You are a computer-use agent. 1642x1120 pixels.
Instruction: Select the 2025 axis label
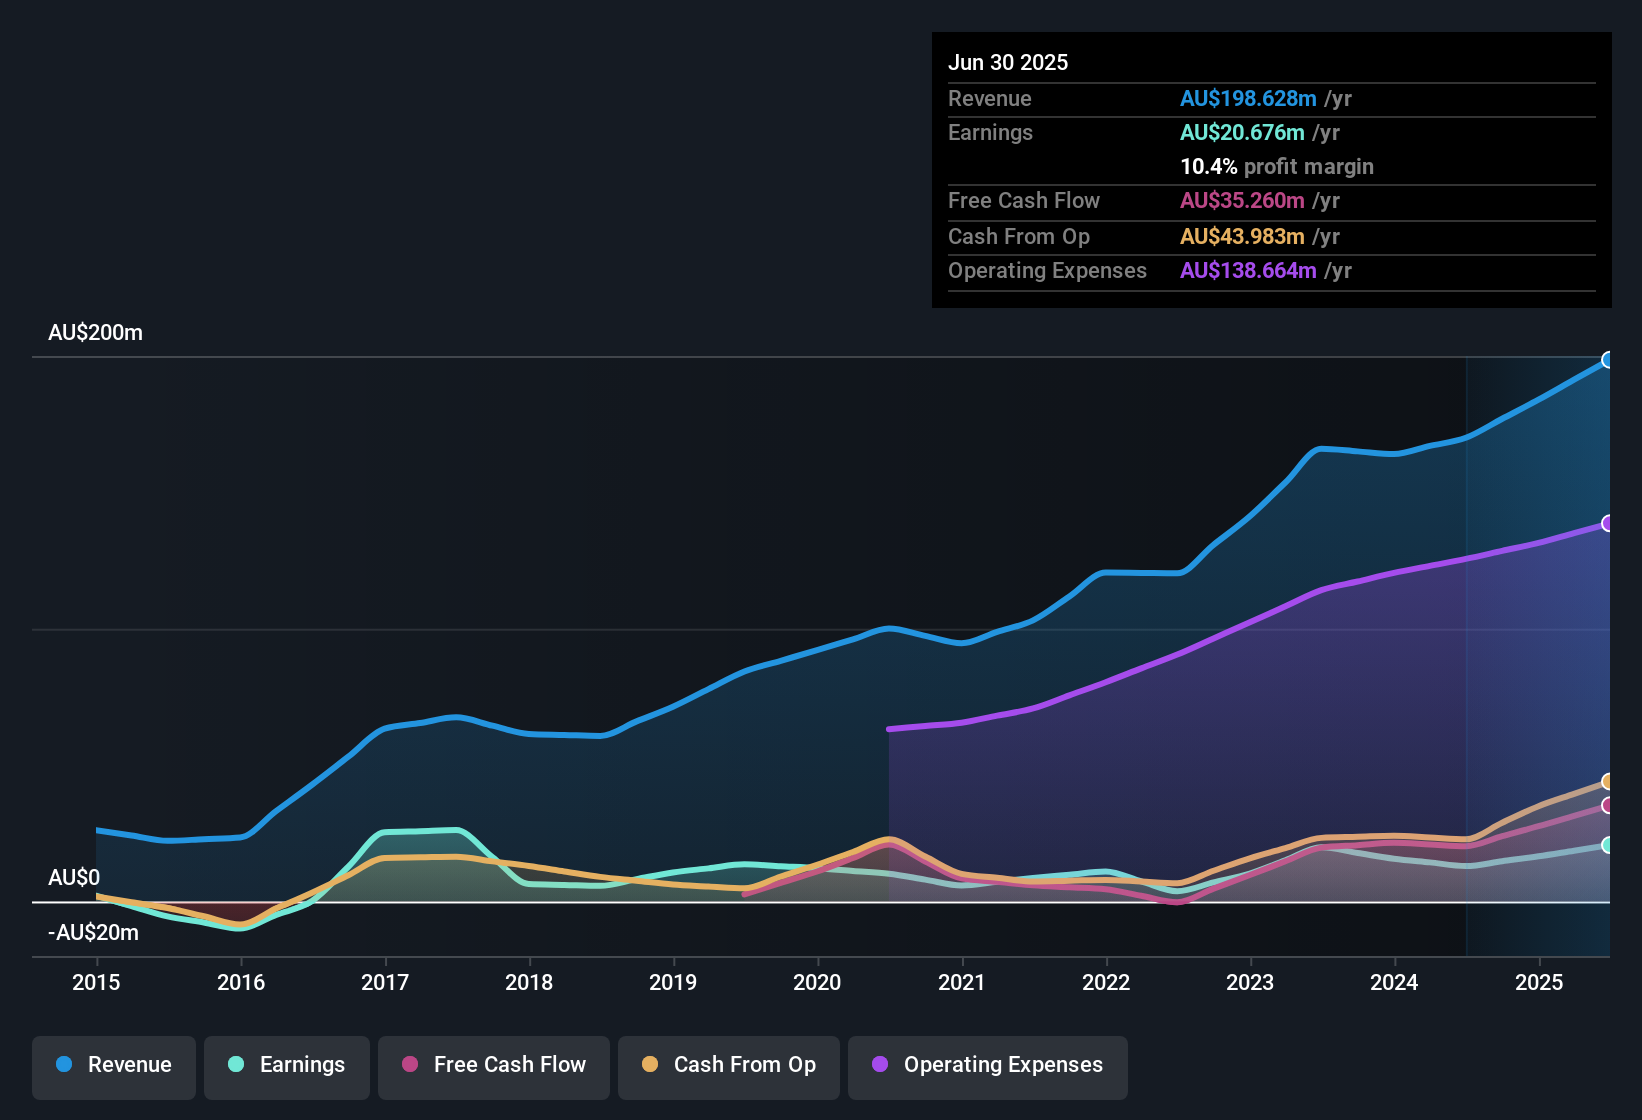tap(1540, 983)
